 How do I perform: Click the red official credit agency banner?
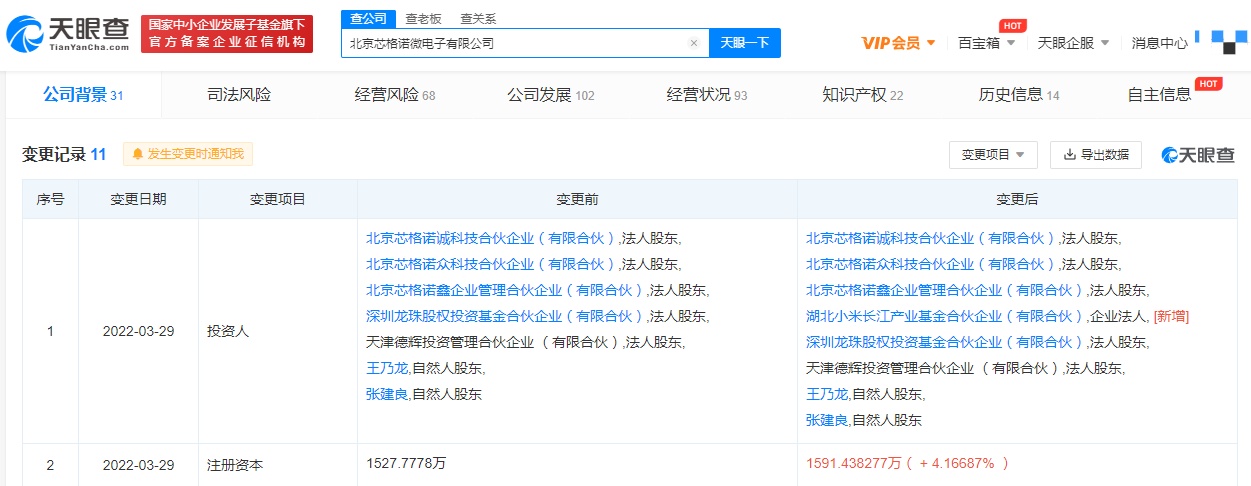(227, 35)
